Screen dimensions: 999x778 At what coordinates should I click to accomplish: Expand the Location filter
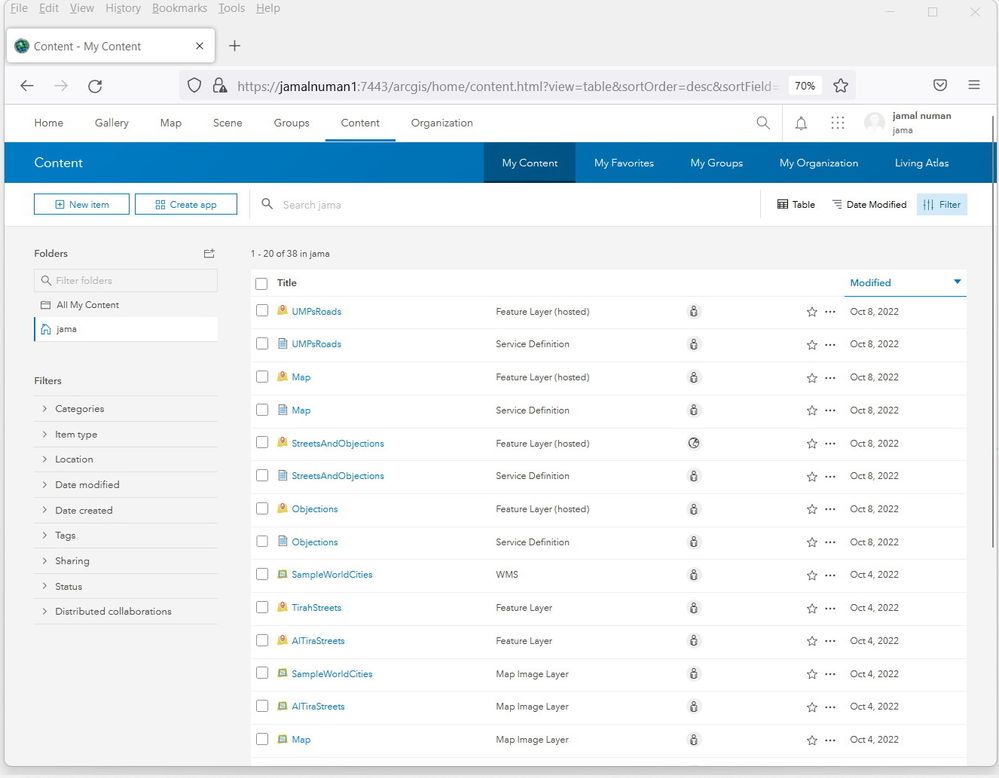pyautogui.click(x=126, y=459)
